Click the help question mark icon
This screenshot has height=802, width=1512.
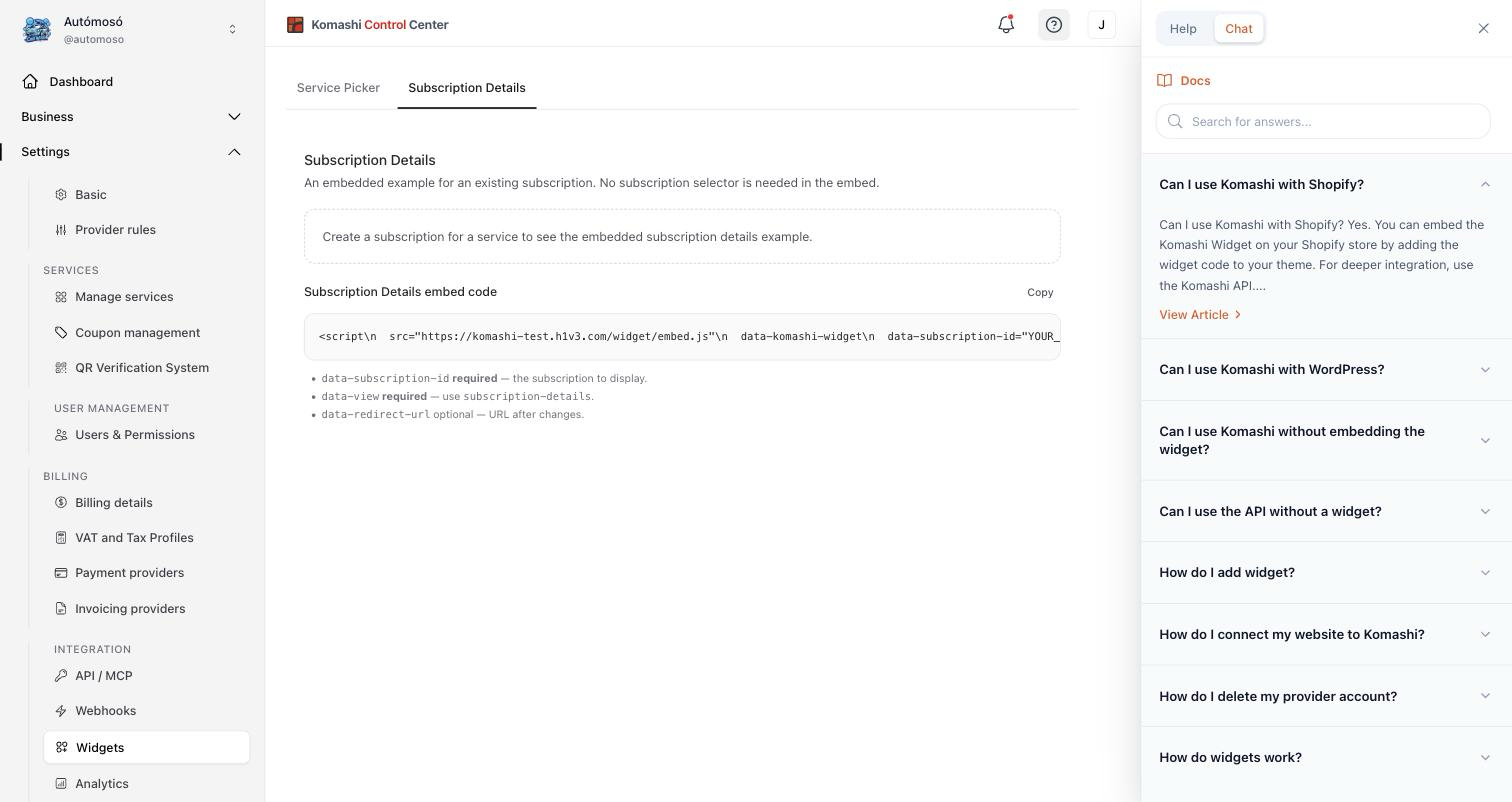click(x=1054, y=25)
